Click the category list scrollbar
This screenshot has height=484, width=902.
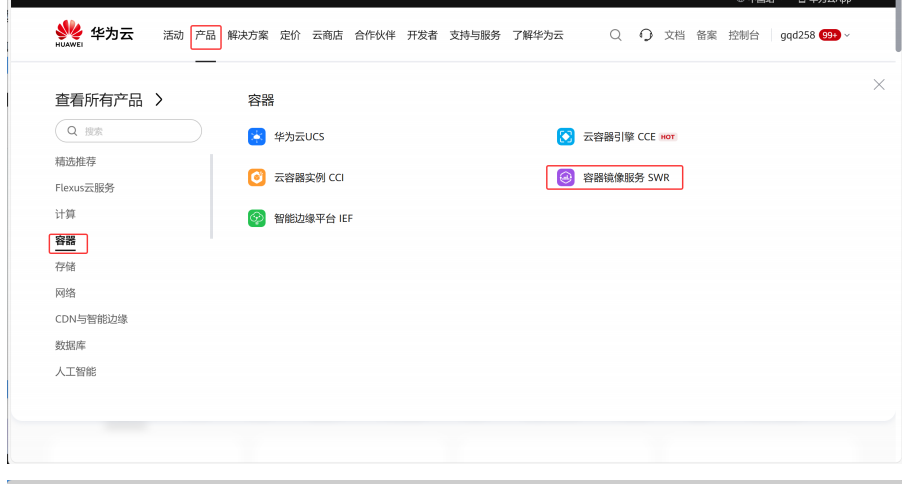212,196
